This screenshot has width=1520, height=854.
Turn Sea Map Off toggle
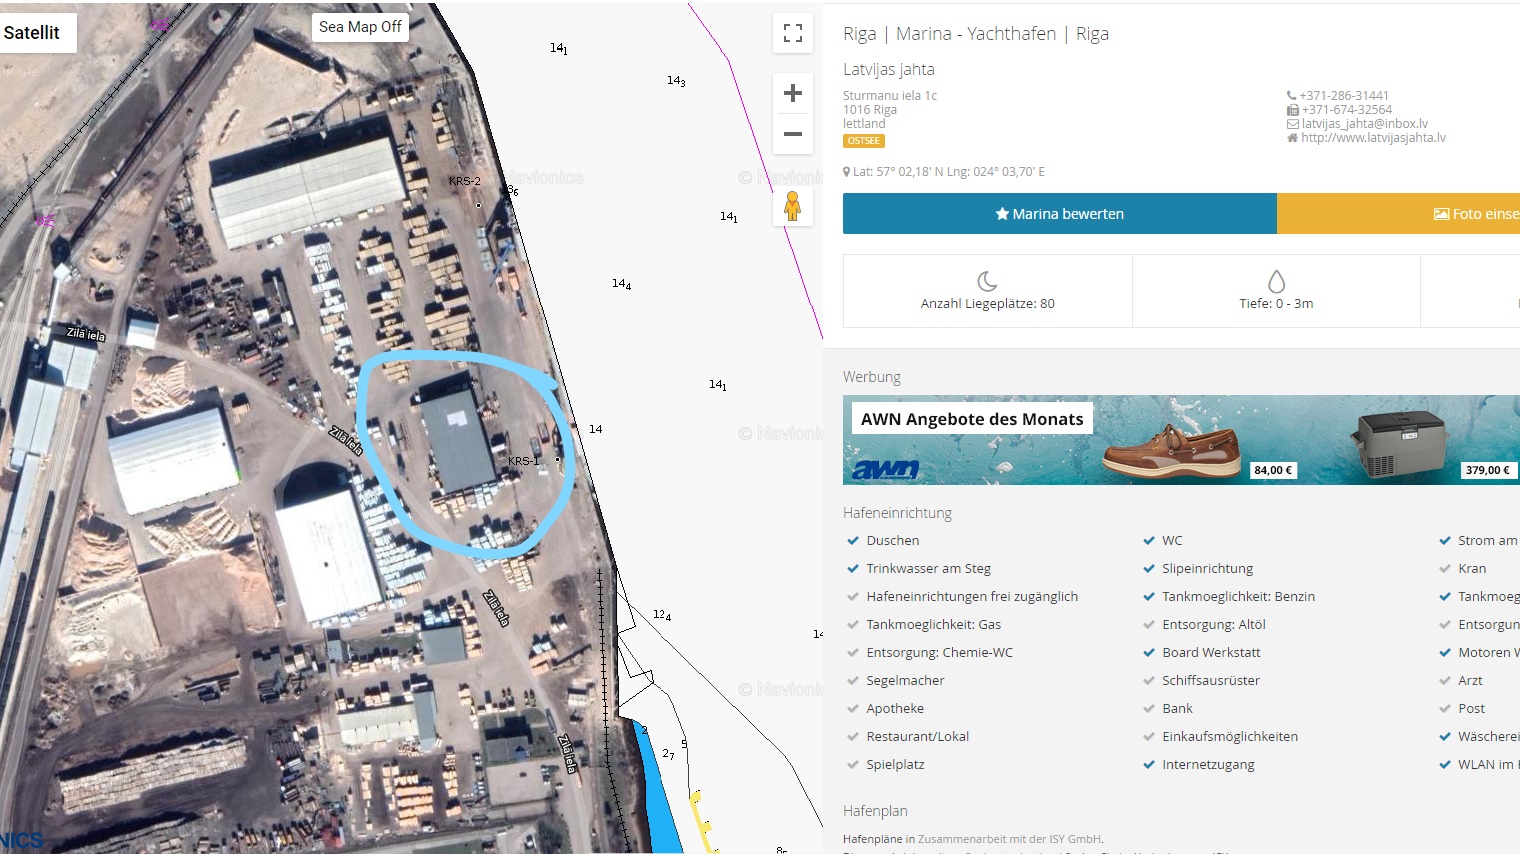pyautogui.click(x=360, y=27)
